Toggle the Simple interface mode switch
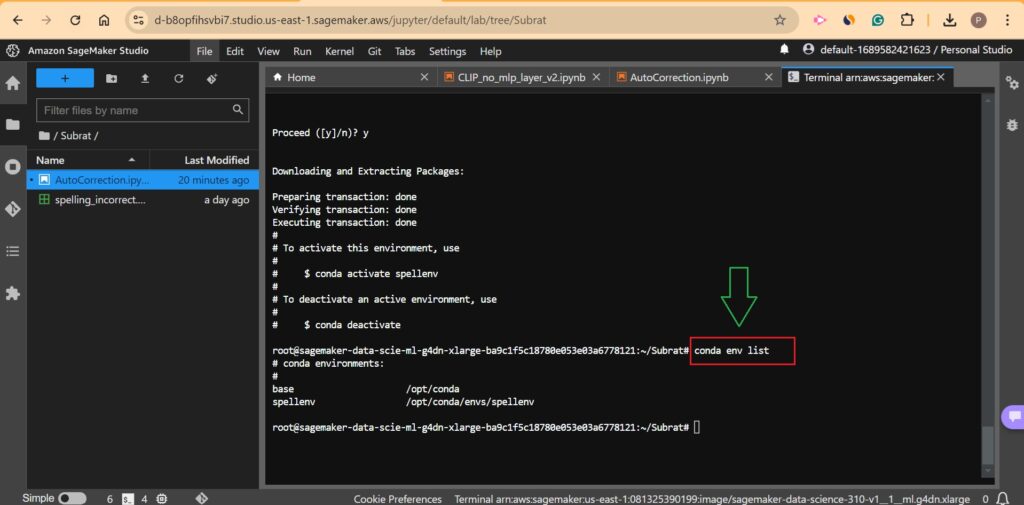This screenshot has height=505, width=1024. pos(72,498)
